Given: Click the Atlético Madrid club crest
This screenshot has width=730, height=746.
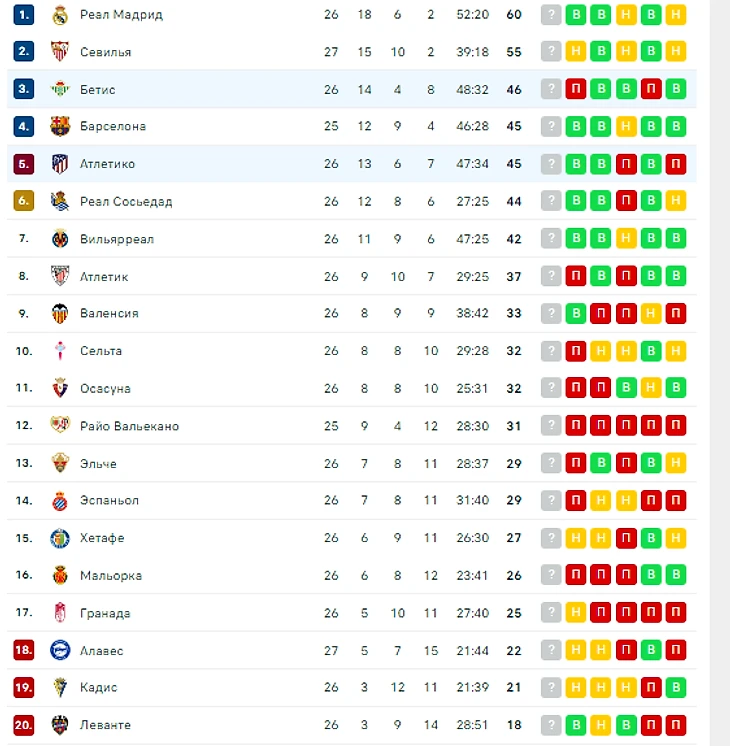Looking at the screenshot, I should pyautogui.click(x=60, y=164).
